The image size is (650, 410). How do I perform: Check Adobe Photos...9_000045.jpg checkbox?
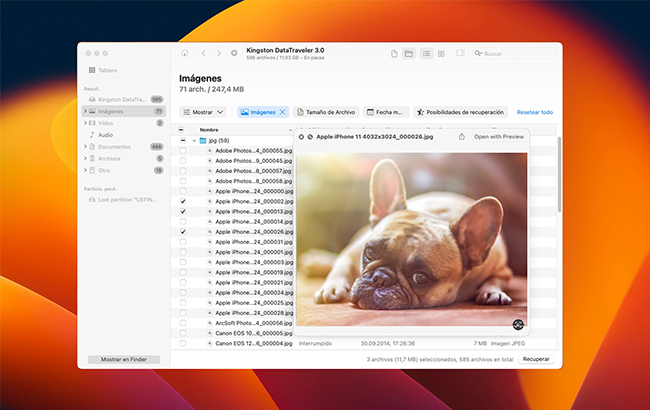point(183,161)
